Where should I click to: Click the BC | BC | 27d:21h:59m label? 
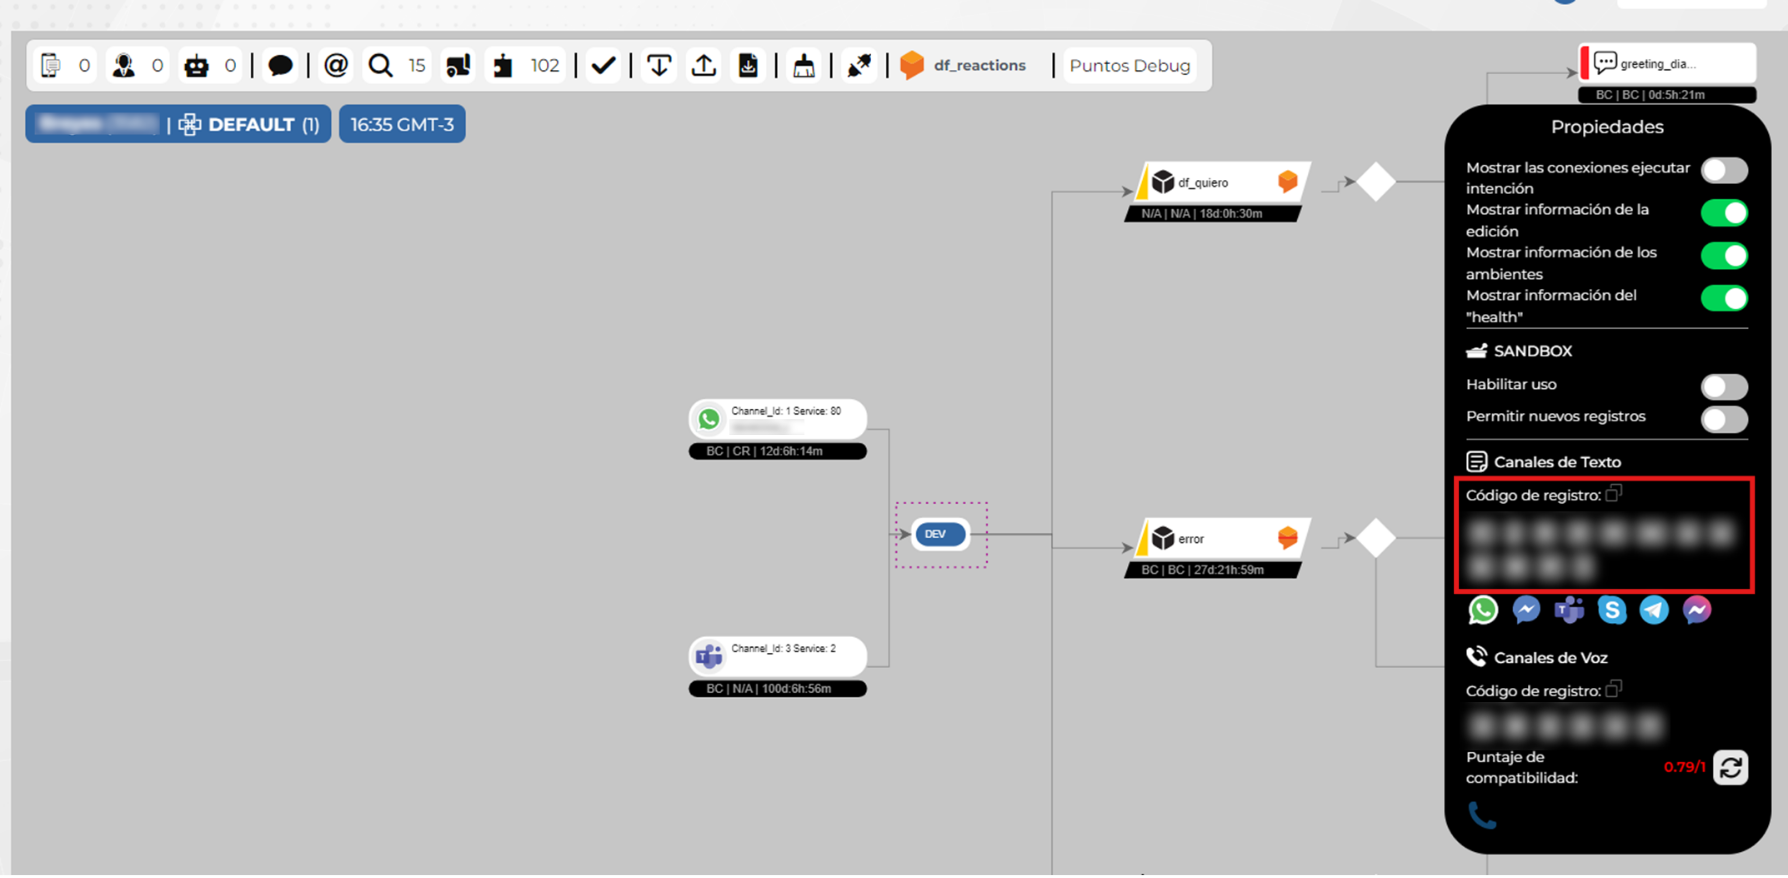[1213, 570]
